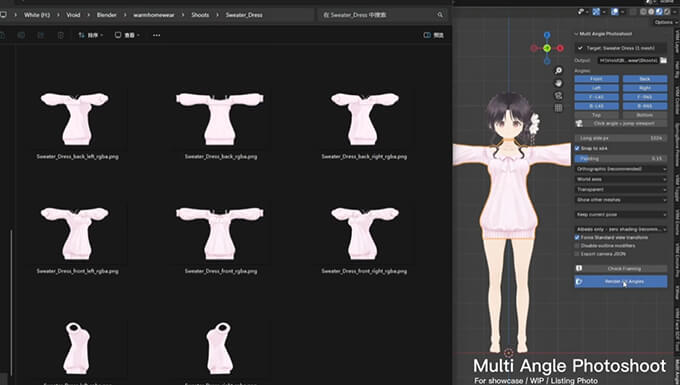Click the Output path field
The height and width of the screenshot is (385, 680).
pos(628,61)
